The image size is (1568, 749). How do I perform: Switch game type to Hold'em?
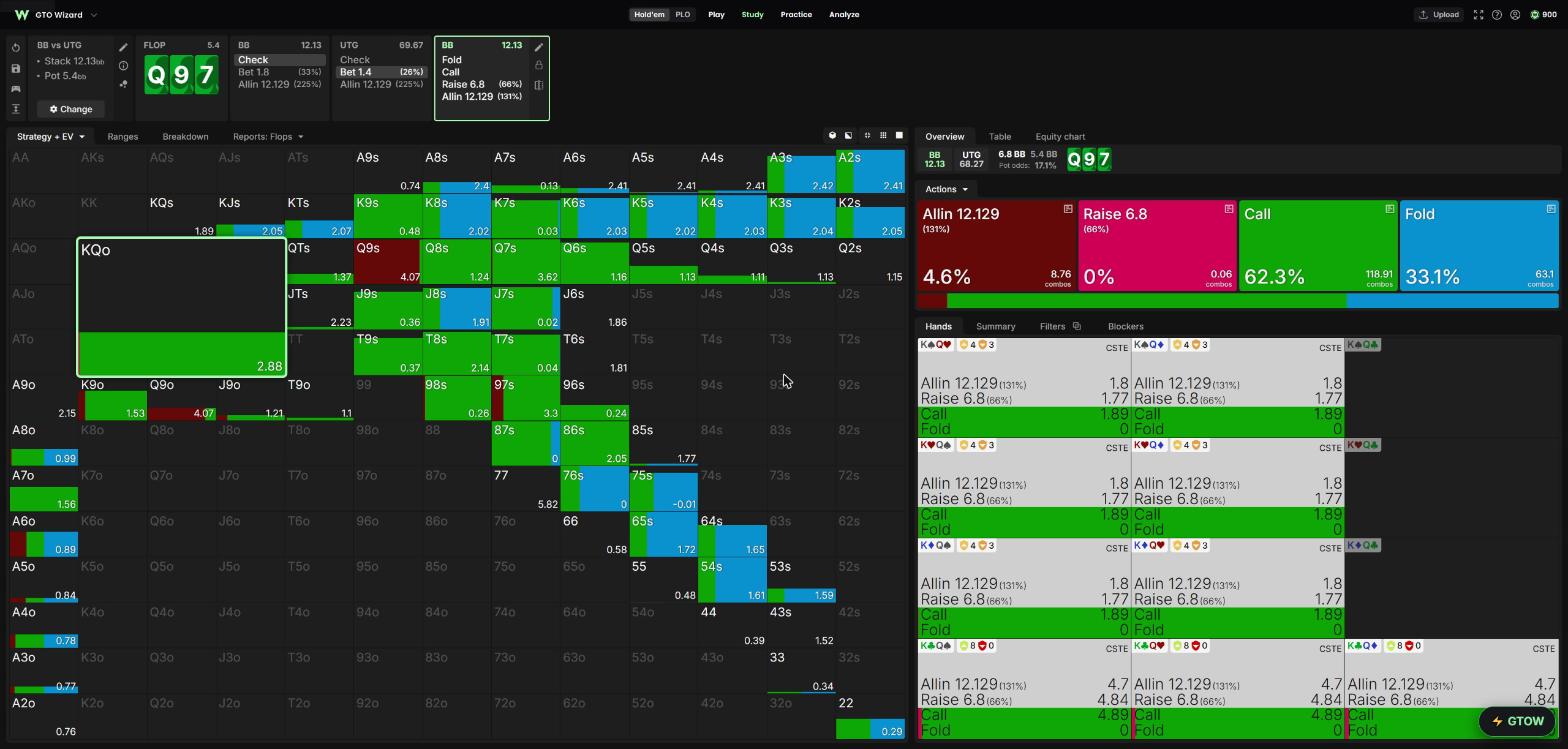click(649, 15)
